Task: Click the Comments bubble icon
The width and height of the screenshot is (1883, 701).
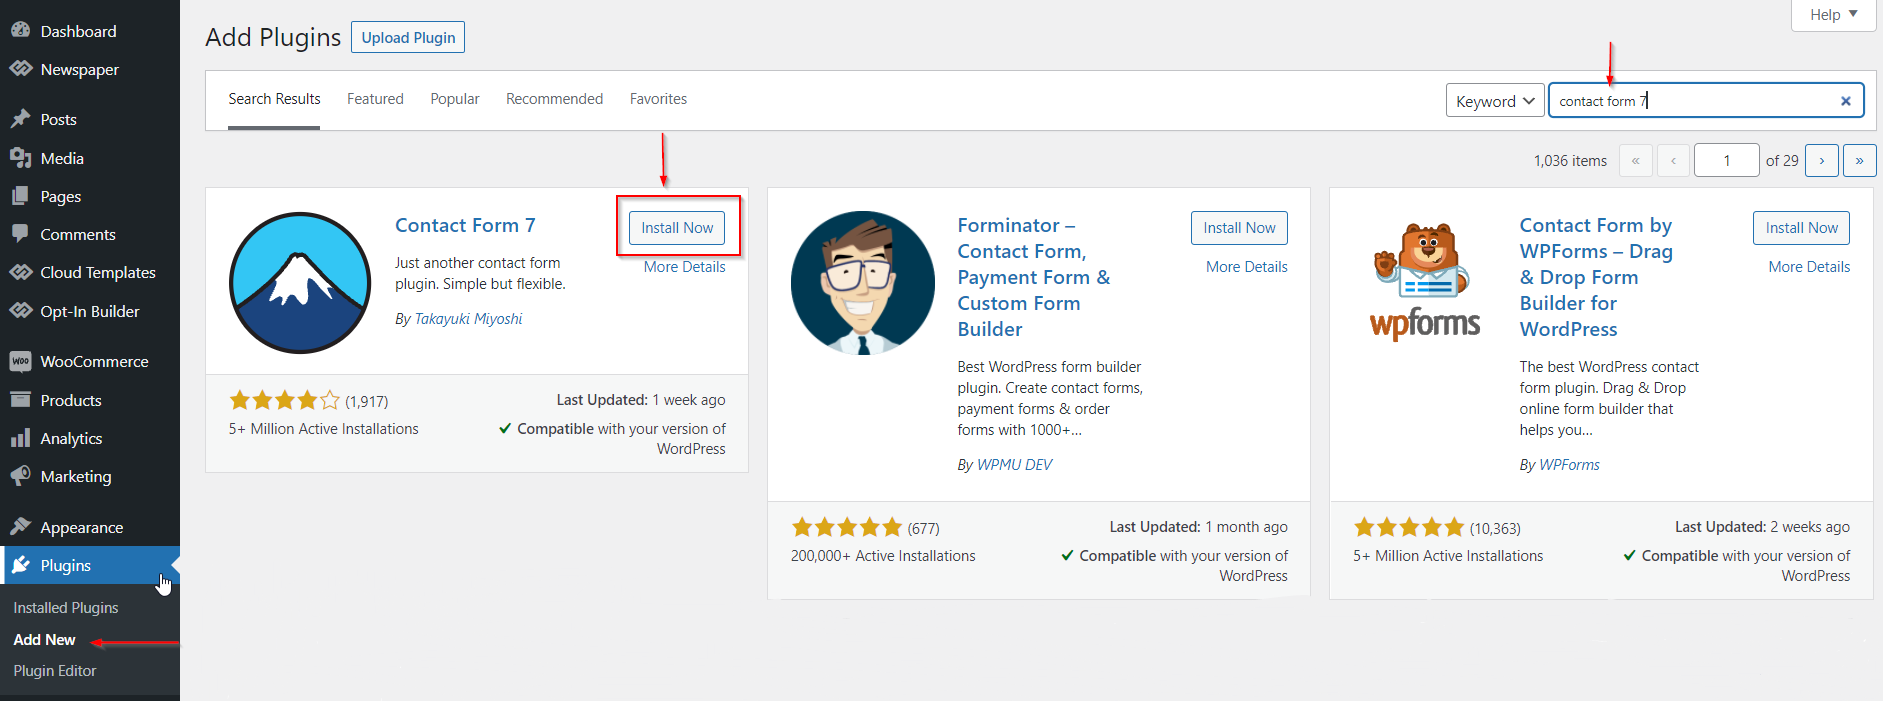Action: point(20,234)
